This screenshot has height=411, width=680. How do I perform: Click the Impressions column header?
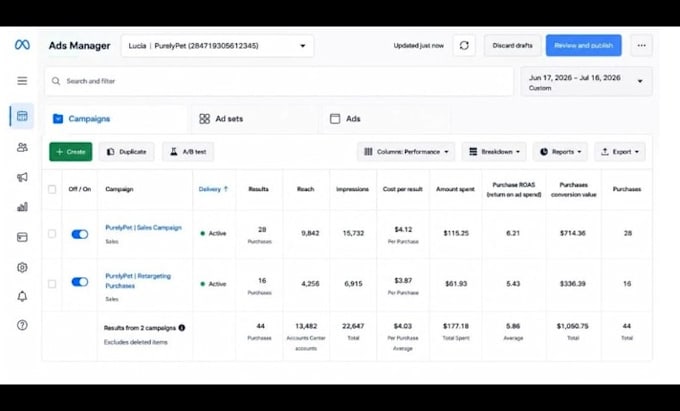pyautogui.click(x=353, y=189)
